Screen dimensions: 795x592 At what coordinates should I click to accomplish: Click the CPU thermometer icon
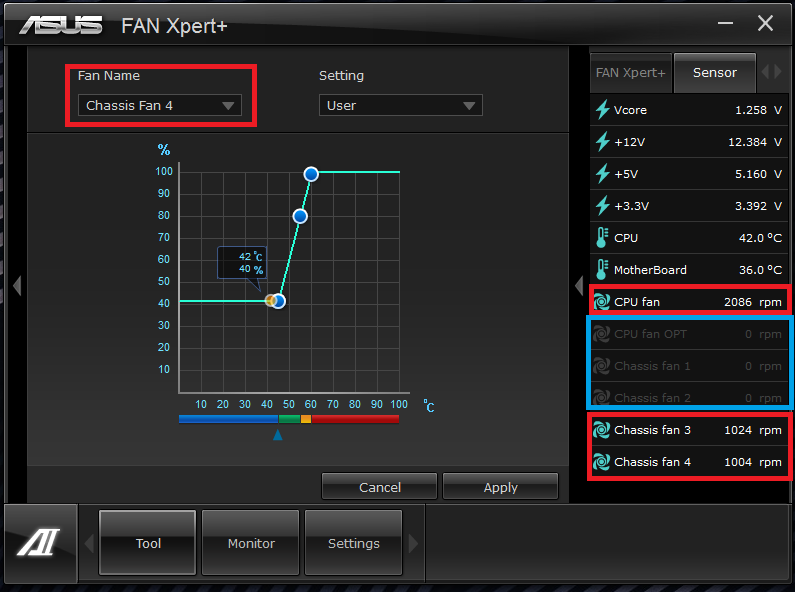point(602,237)
